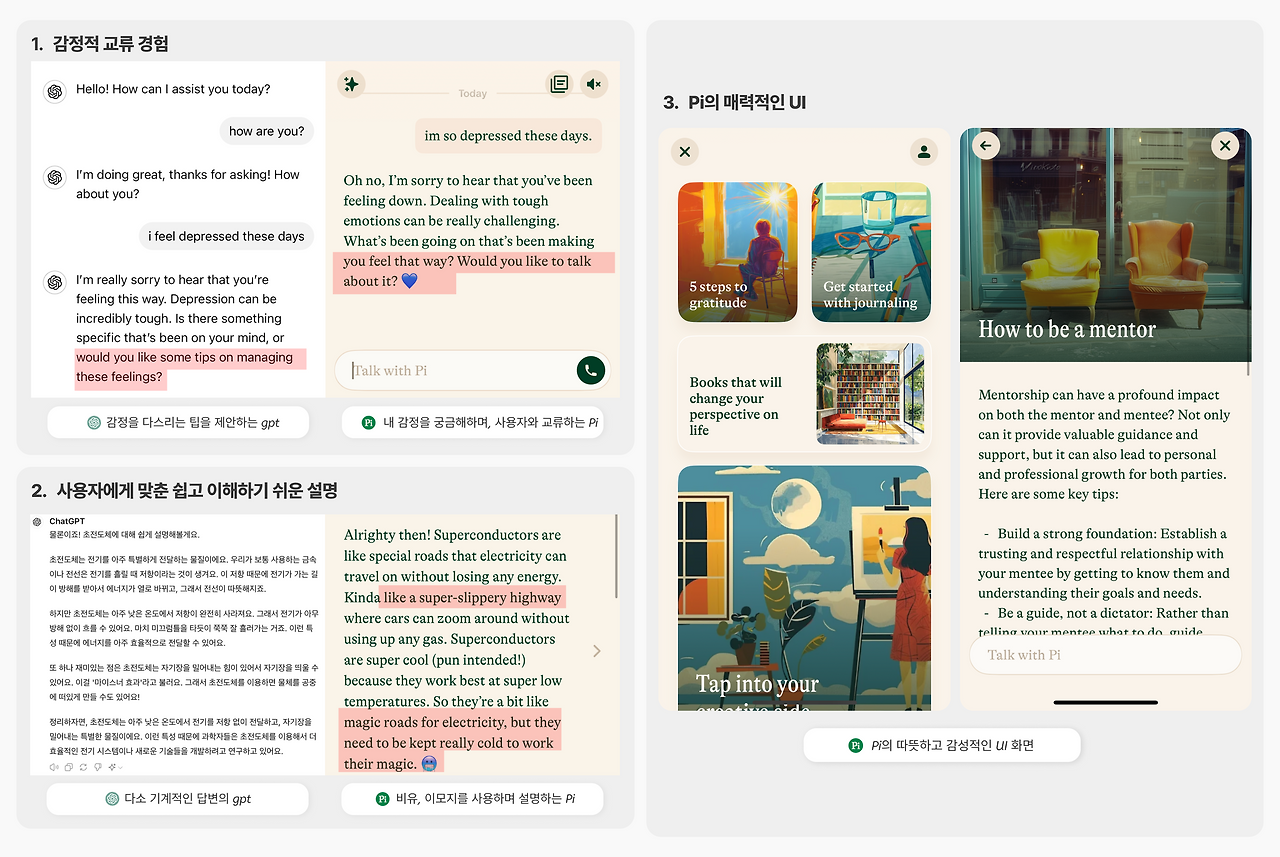Click the "how are you?" chat bubble
Viewport: 1280px width, 857px height.
[x=267, y=131]
